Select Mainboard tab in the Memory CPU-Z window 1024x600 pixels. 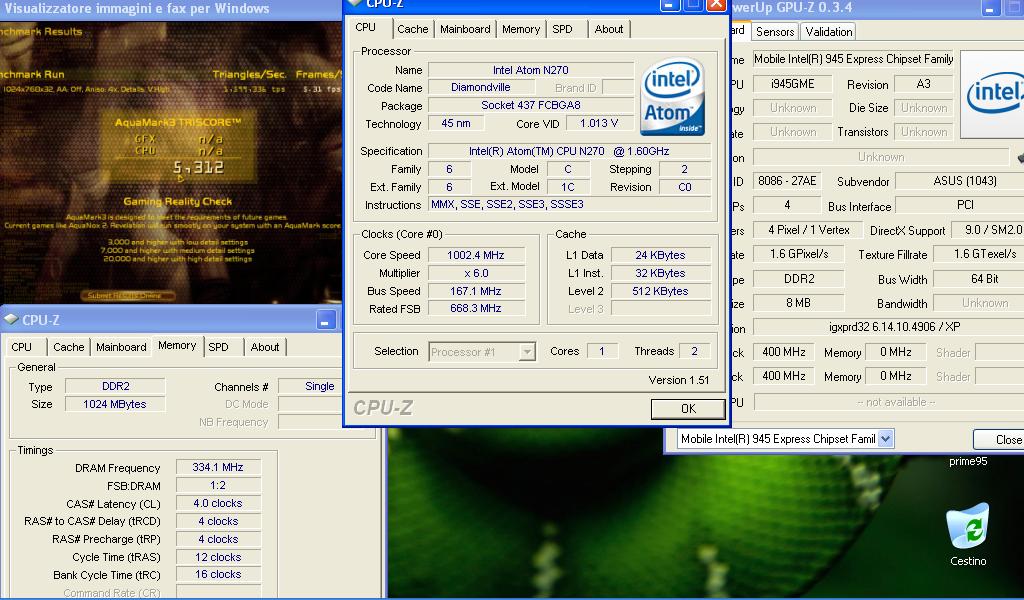121,347
